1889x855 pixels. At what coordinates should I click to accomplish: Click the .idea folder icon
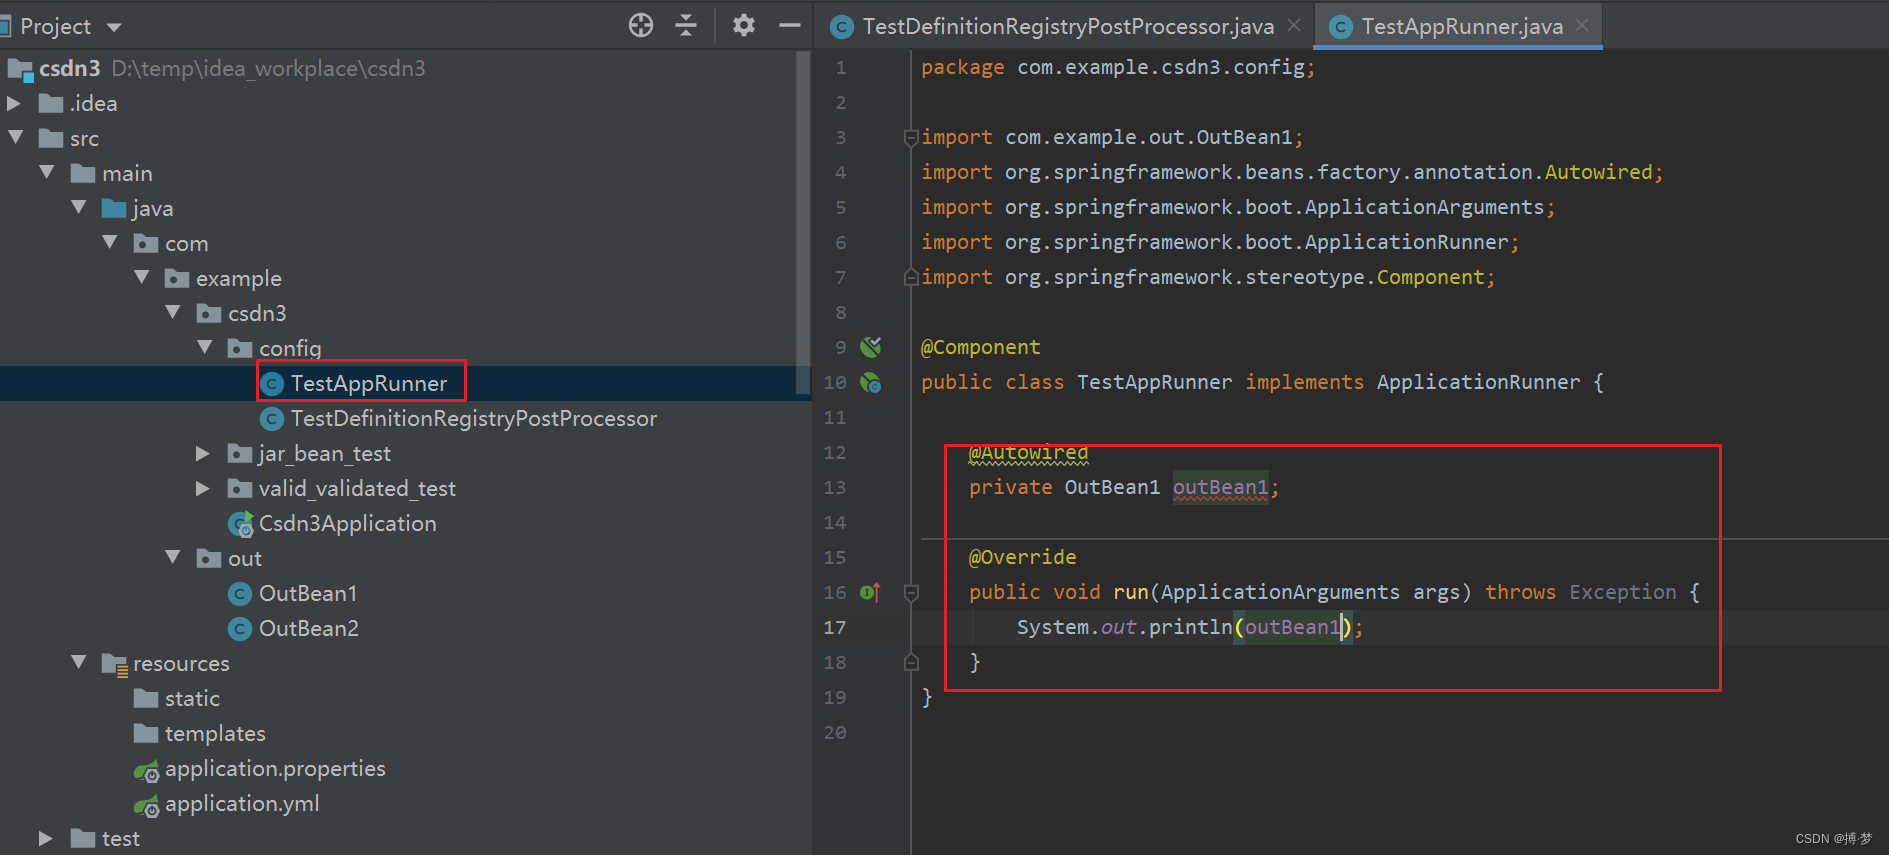click(51, 103)
